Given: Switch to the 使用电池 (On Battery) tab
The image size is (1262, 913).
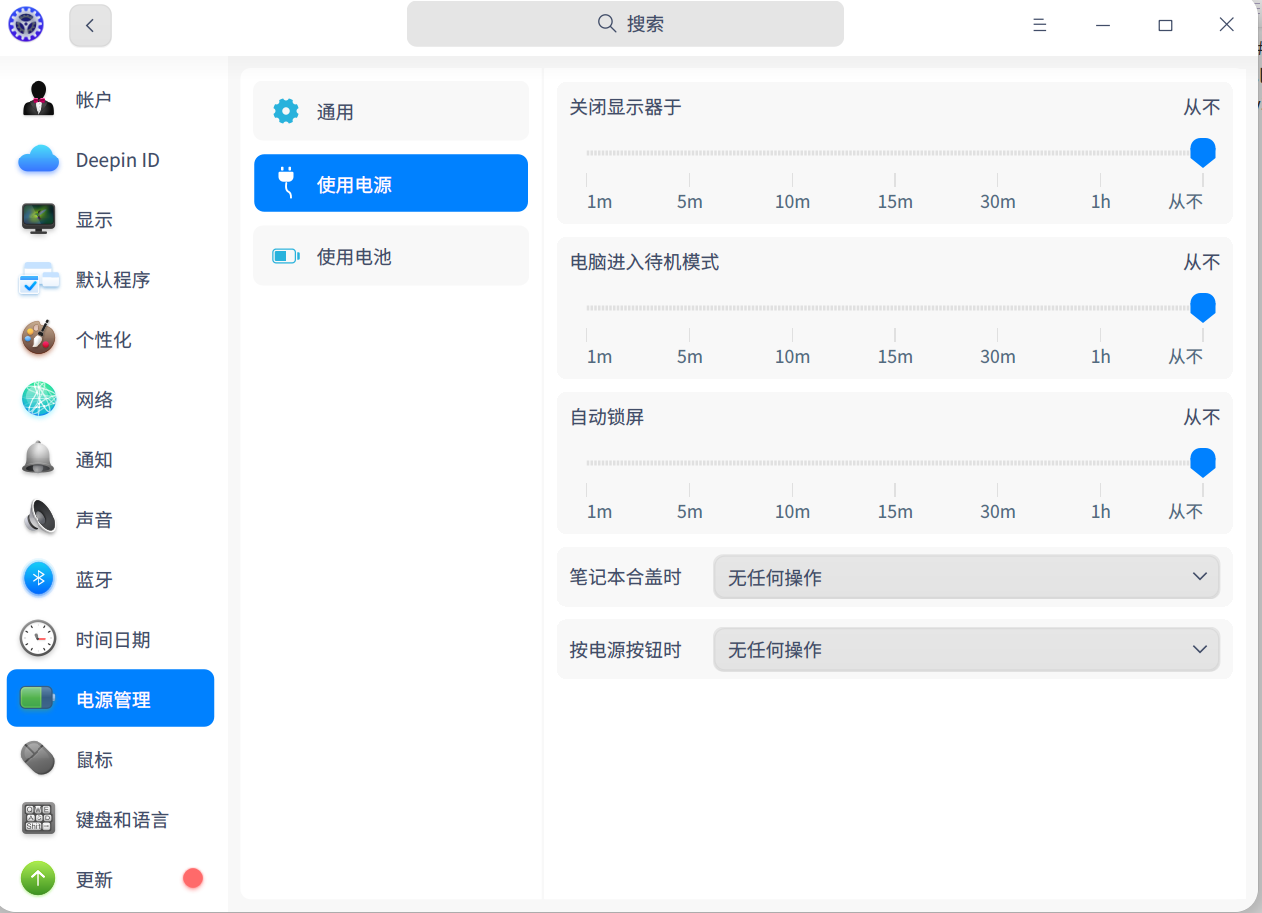Looking at the screenshot, I should [391, 257].
